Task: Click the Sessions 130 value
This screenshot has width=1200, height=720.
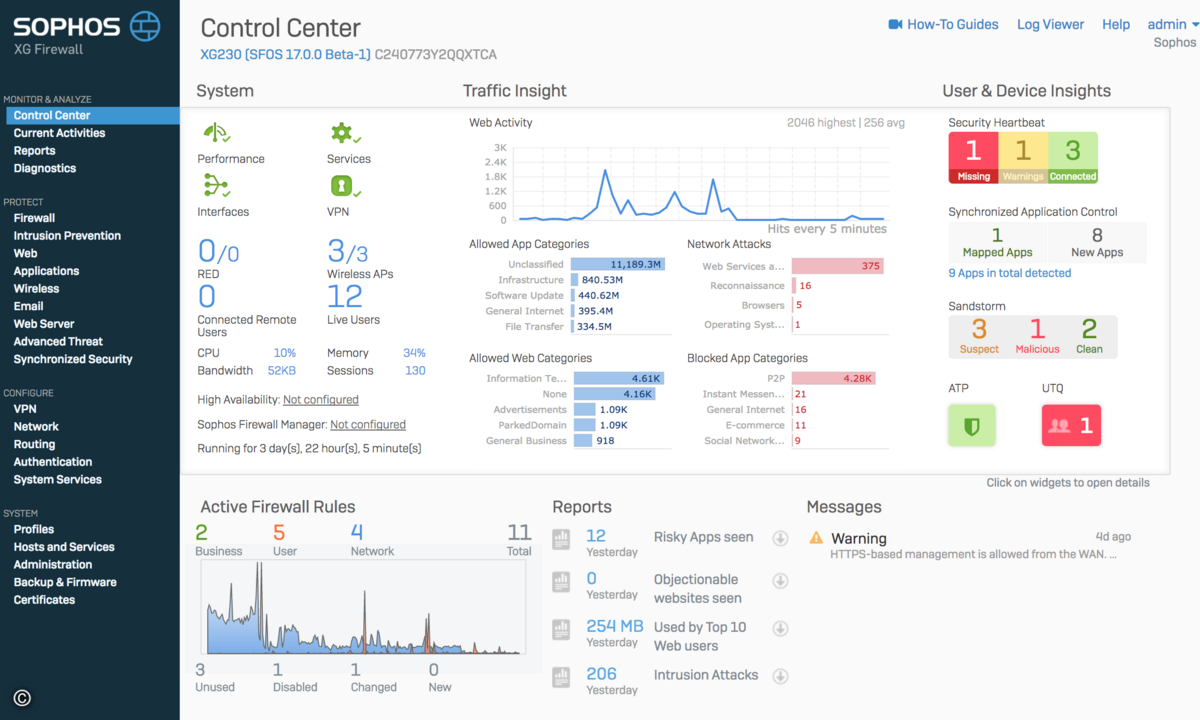Action: (x=415, y=371)
